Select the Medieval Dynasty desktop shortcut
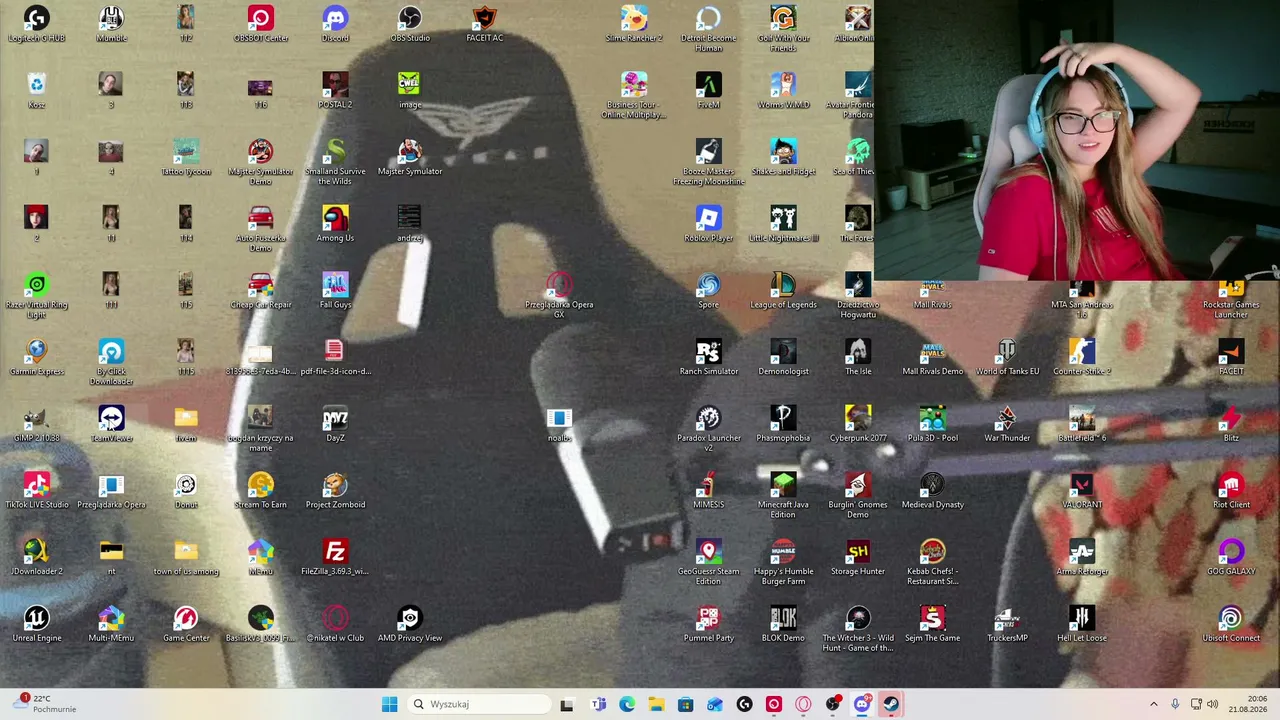This screenshot has height=720, width=1280. tap(932, 491)
